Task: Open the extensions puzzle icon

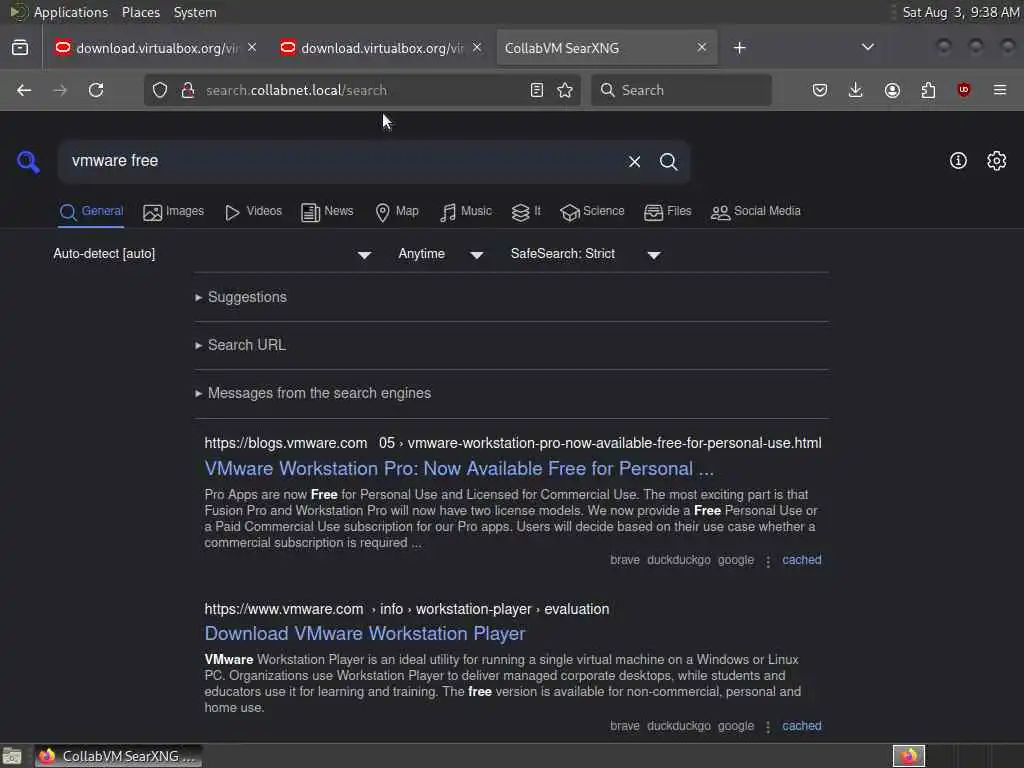Action: coord(928,90)
